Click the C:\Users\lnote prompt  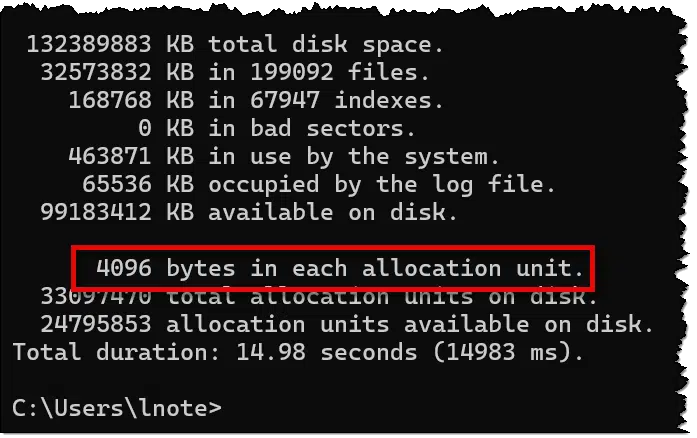point(116,408)
